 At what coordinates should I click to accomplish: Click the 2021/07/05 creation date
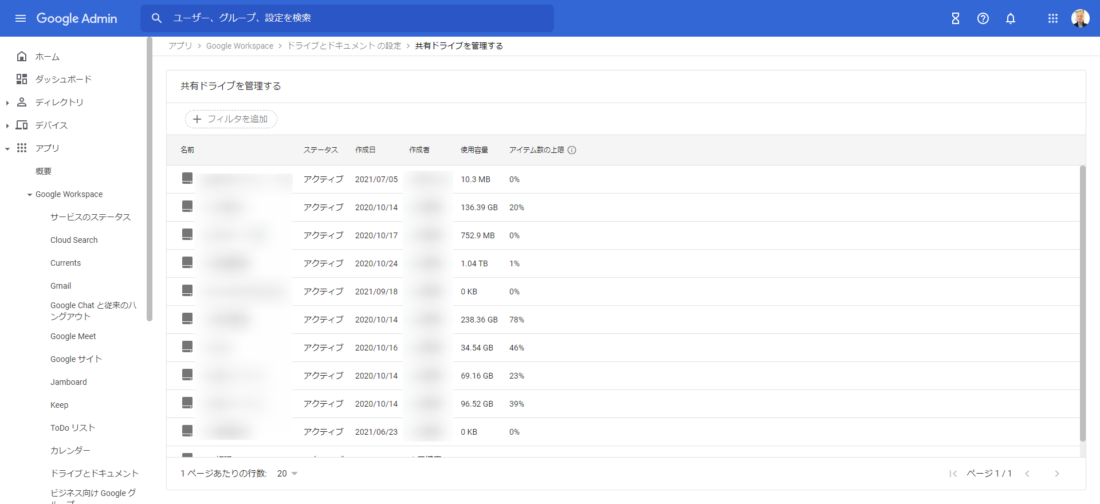pos(377,179)
